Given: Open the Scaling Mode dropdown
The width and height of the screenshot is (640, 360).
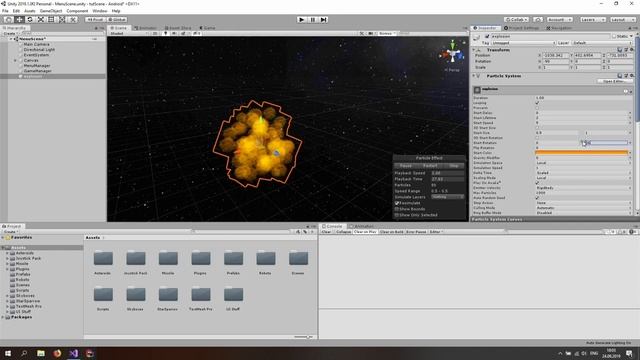Looking at the screenshot, I should pos(583,178).
